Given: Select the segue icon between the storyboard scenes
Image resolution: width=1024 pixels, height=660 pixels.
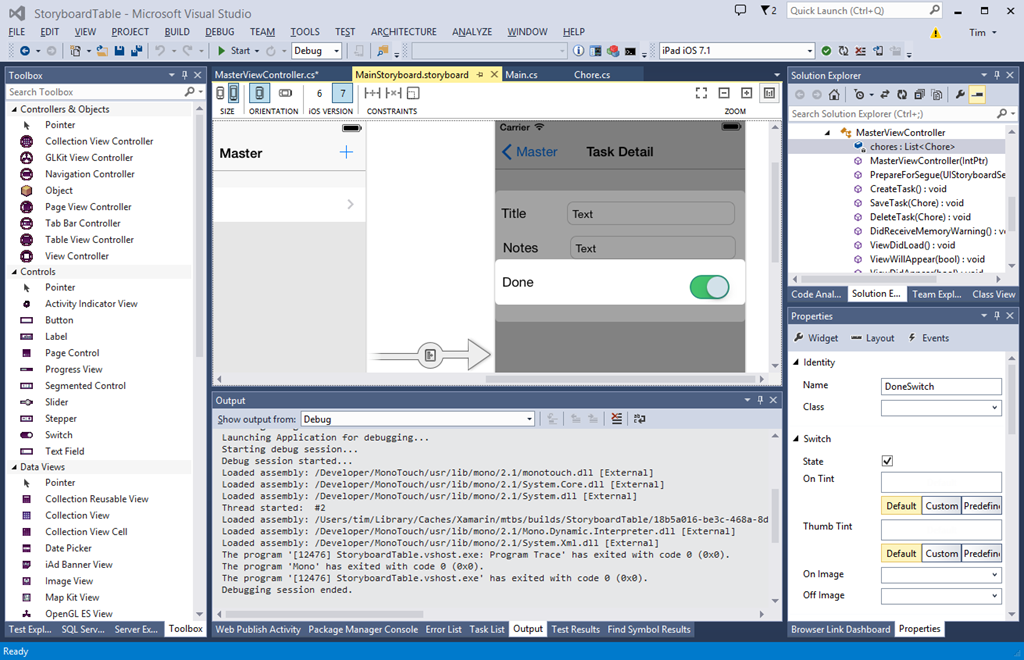Looking at the screenshot, I should tap(430, 355).
